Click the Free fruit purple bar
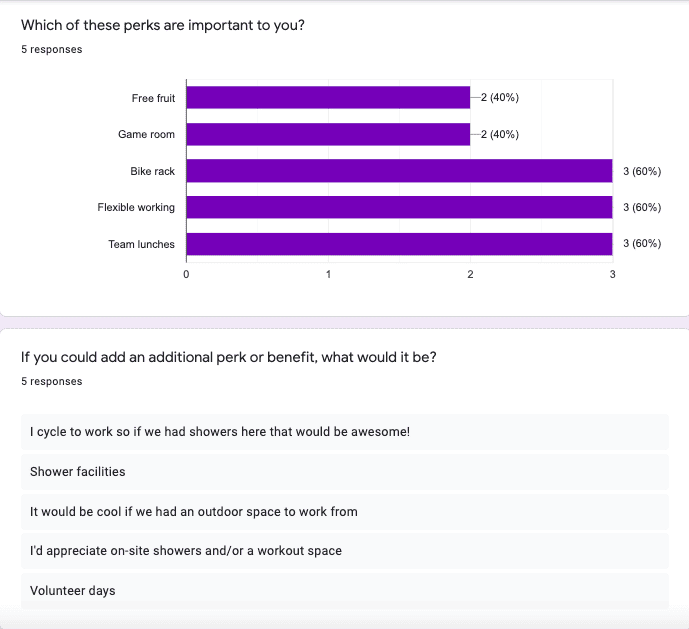This screenshot has width=689, height=629. pyautogui.click(x=328, y=98)
